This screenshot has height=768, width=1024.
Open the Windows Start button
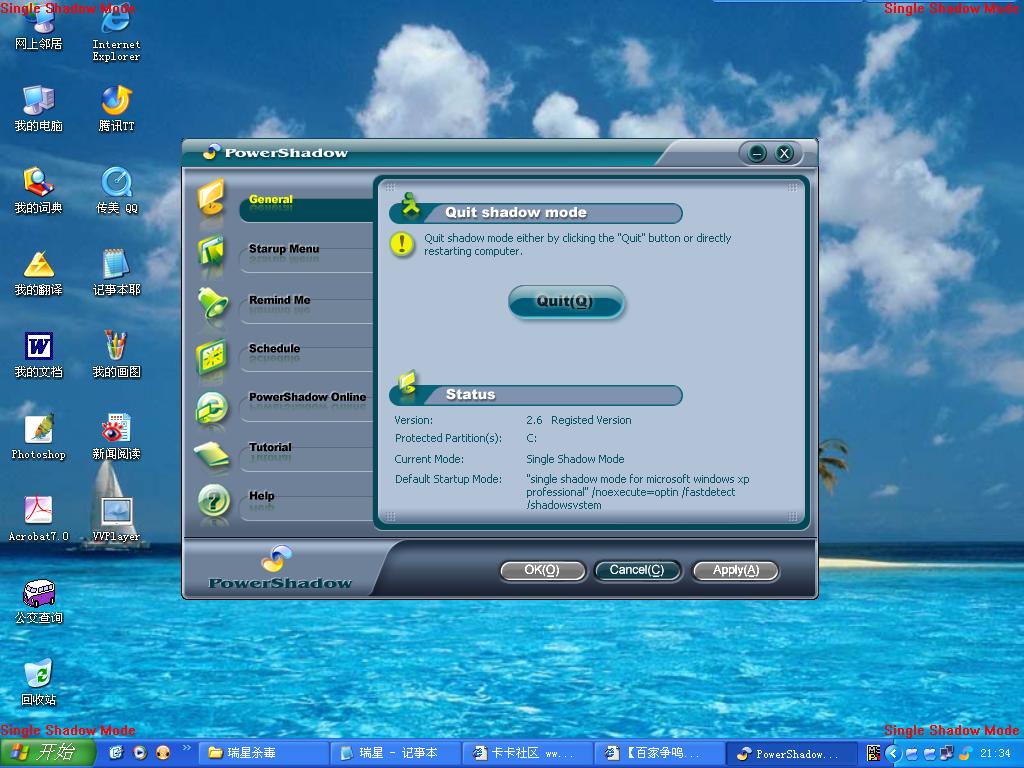point(48,753)
